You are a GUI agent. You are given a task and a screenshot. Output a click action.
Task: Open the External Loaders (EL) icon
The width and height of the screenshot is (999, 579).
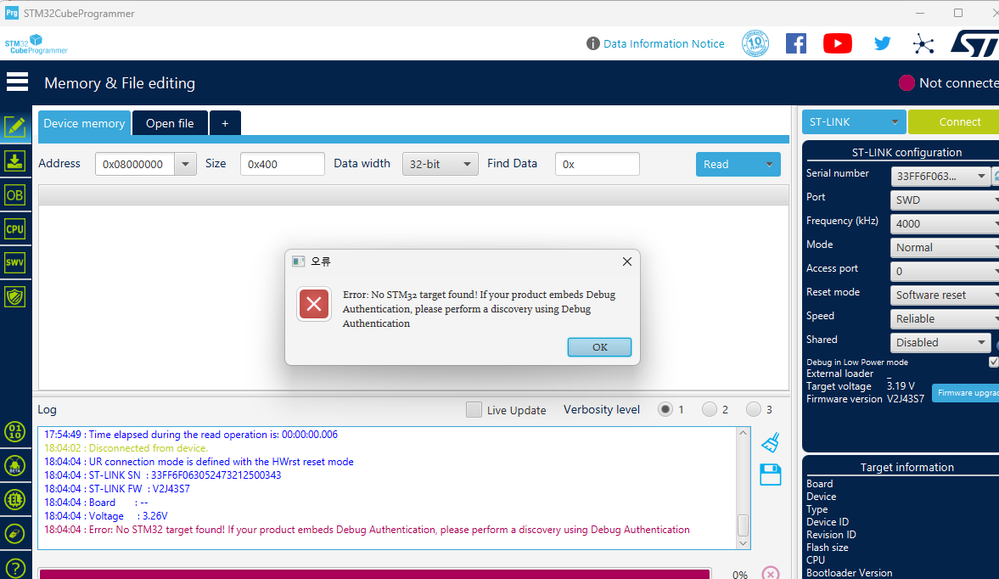[x=15, y=499]
